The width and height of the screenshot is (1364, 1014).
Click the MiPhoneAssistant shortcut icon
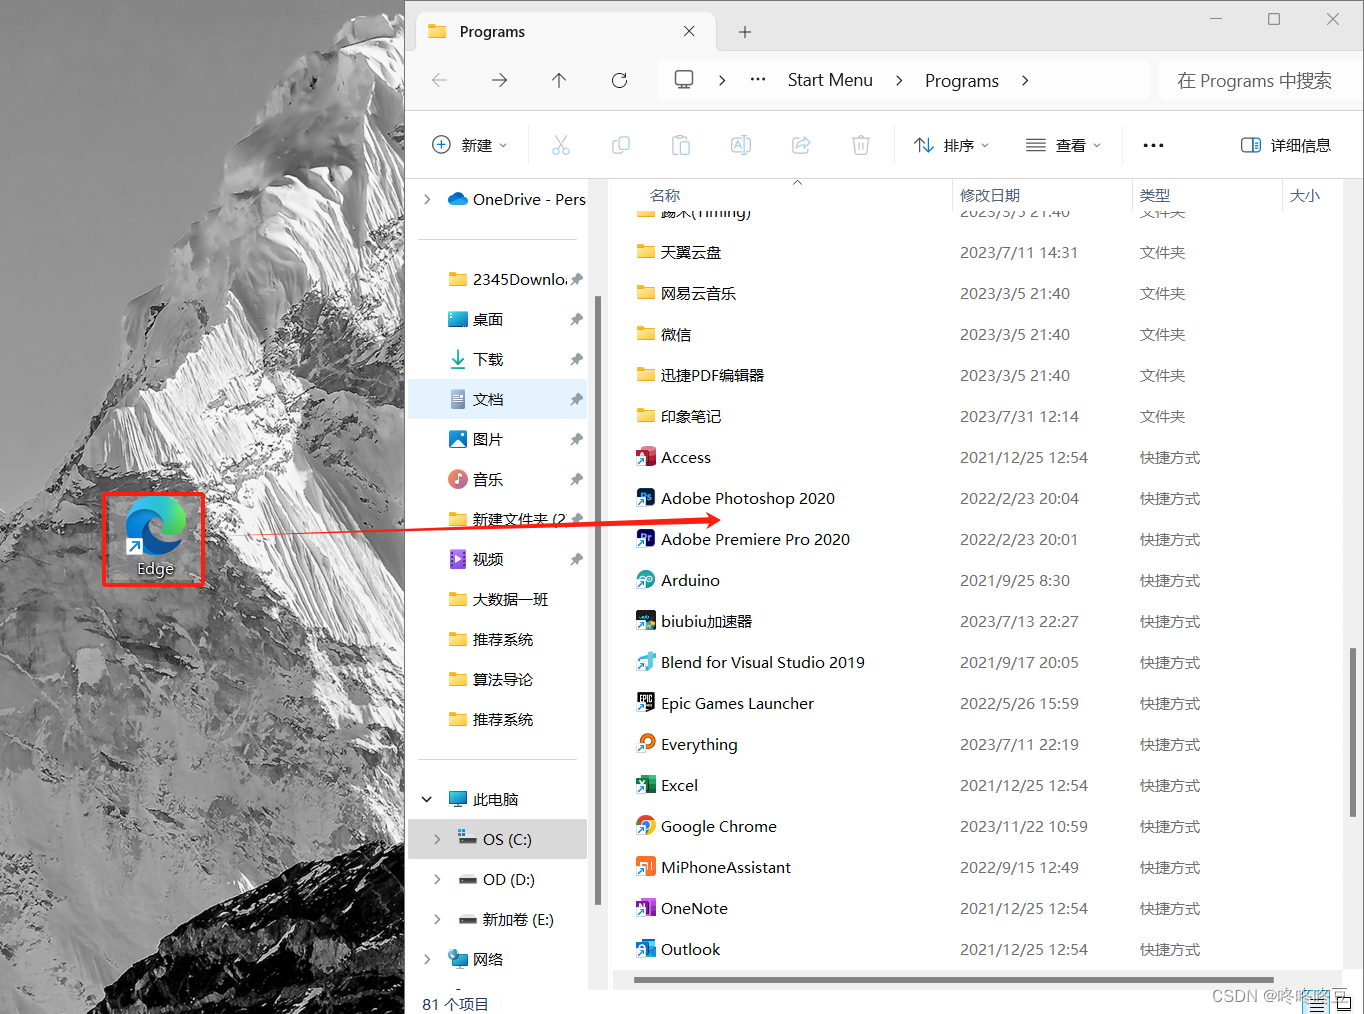click(x=646, y=867)
